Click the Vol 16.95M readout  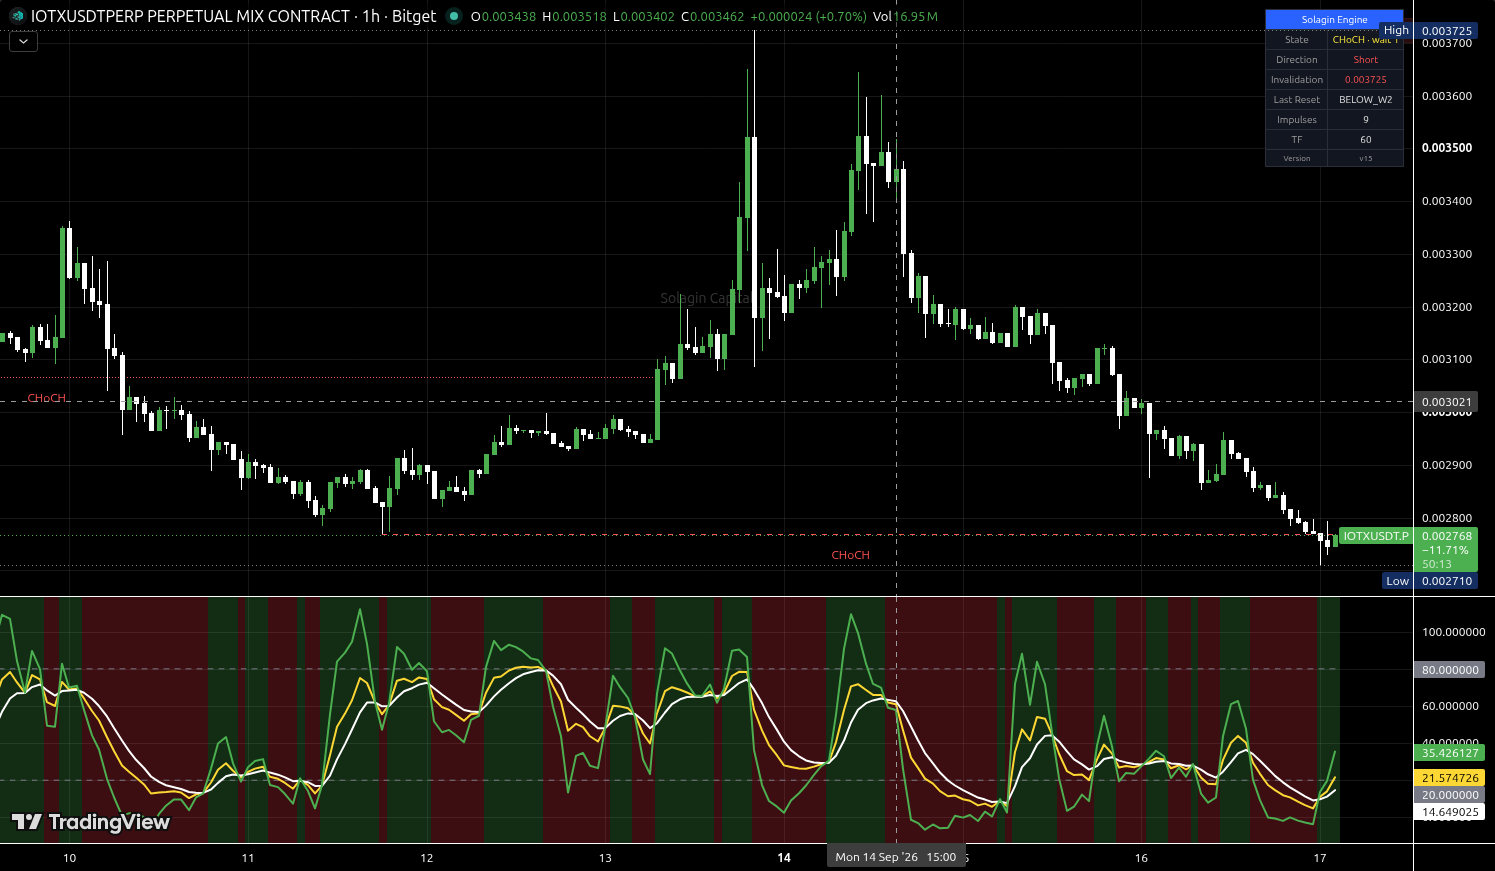(x=905, y=17)
